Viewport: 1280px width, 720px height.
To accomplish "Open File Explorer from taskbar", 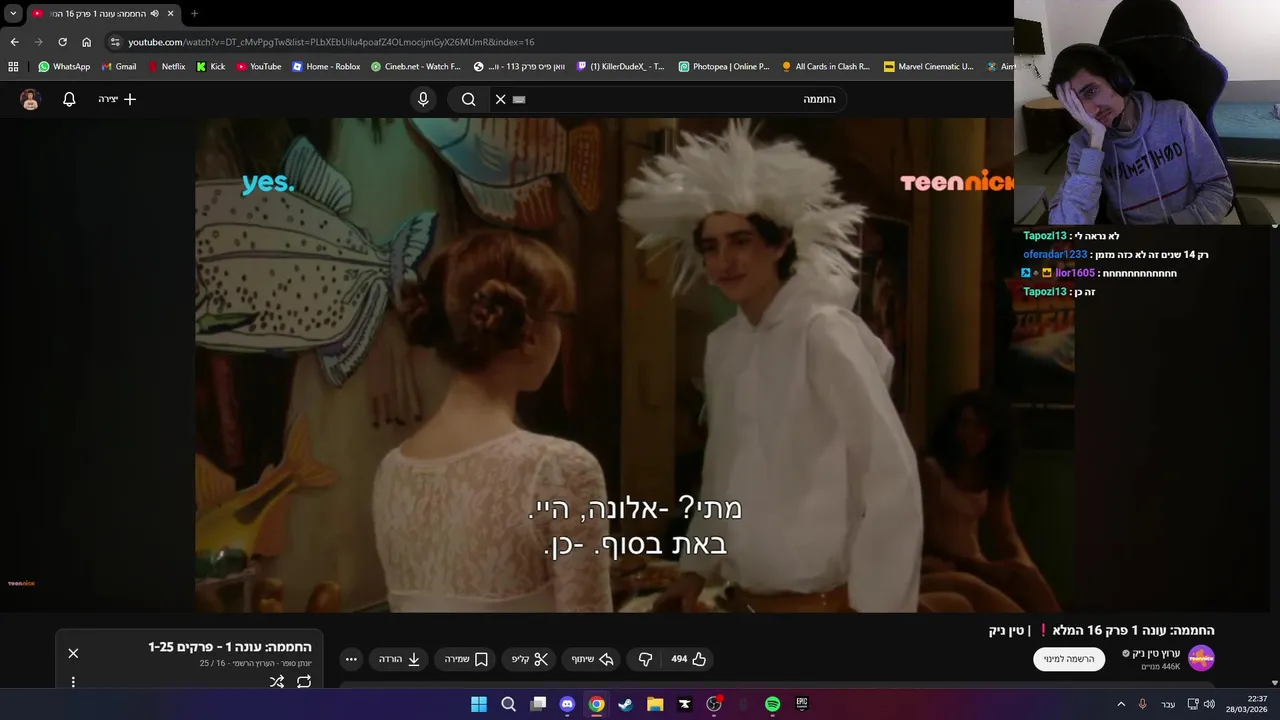I will click(x=655, y=704).
